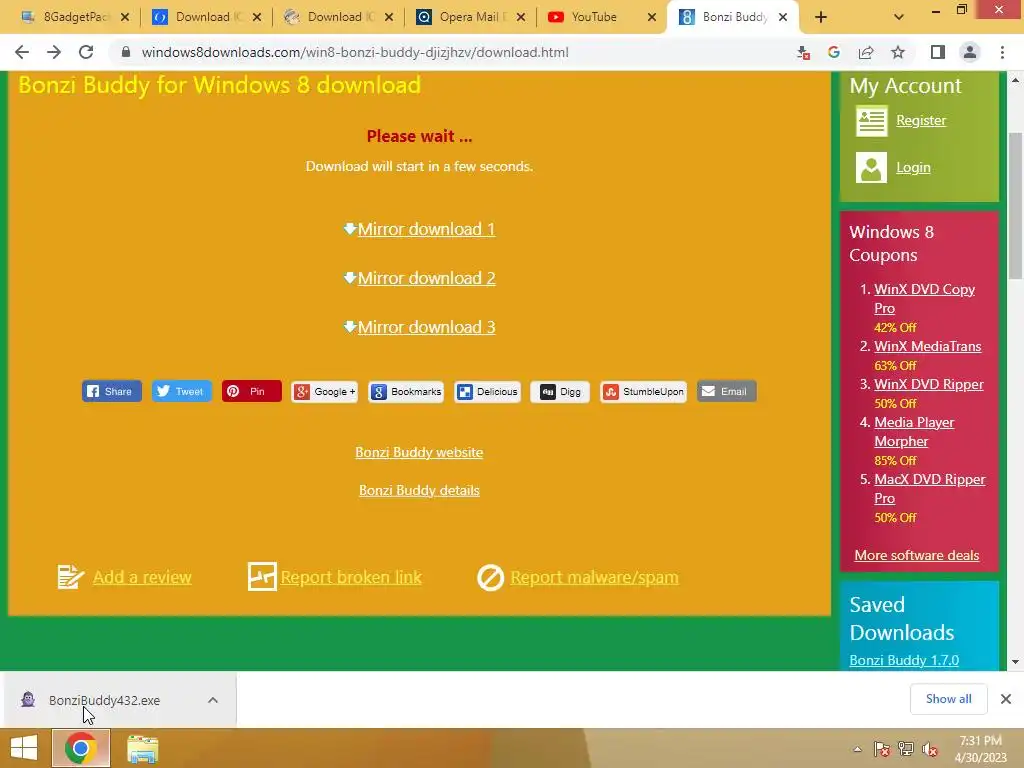
Task: Open Bonzi Buddy details link
Action: coord(419,490)
